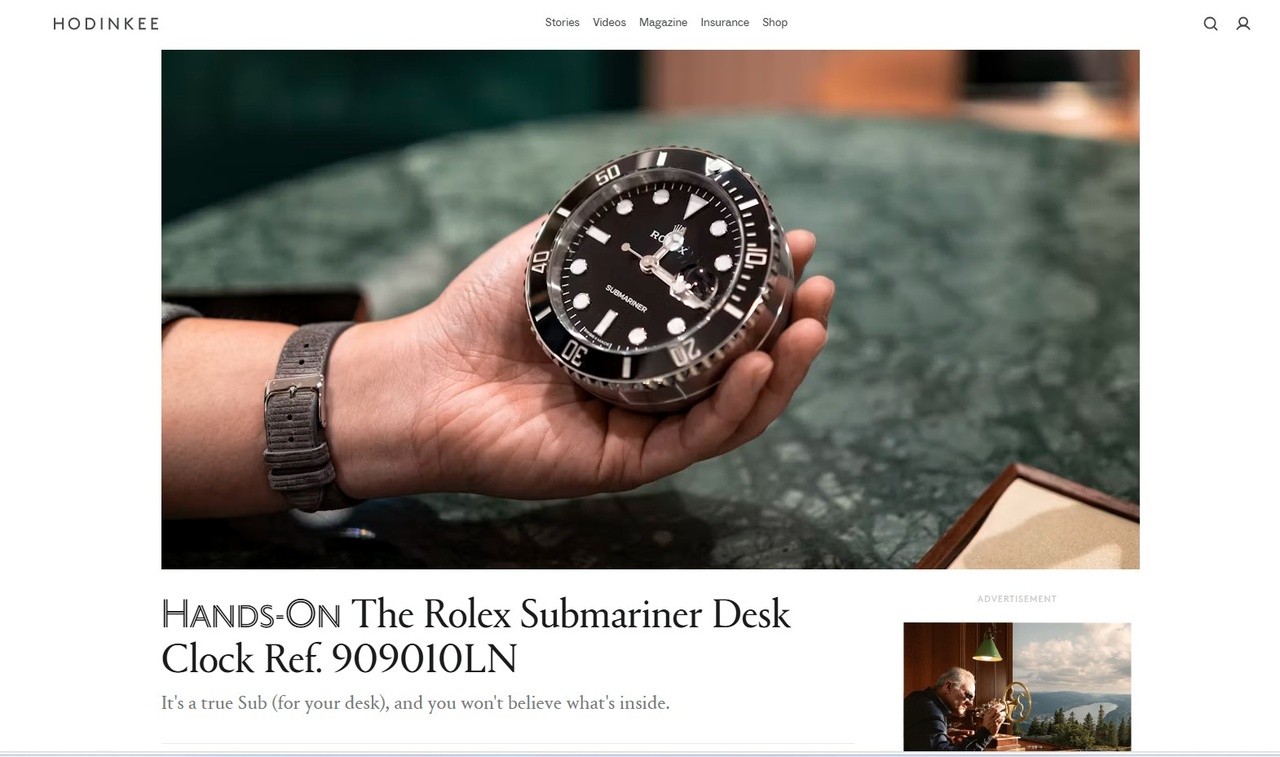
Task: Click the Hands-On category label
Action: (x=251, y=614)
